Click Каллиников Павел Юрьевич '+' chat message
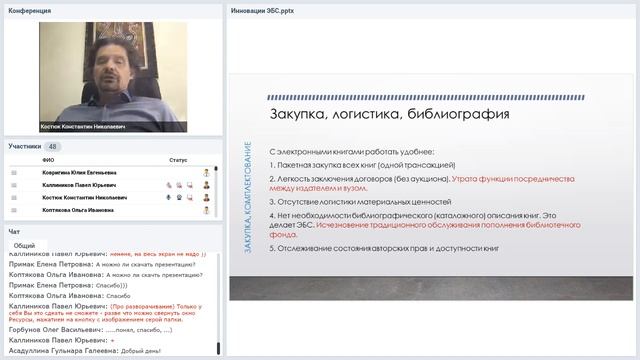This screenshot has width=640, height=360. pyautogui.click(x=61, y=340)
